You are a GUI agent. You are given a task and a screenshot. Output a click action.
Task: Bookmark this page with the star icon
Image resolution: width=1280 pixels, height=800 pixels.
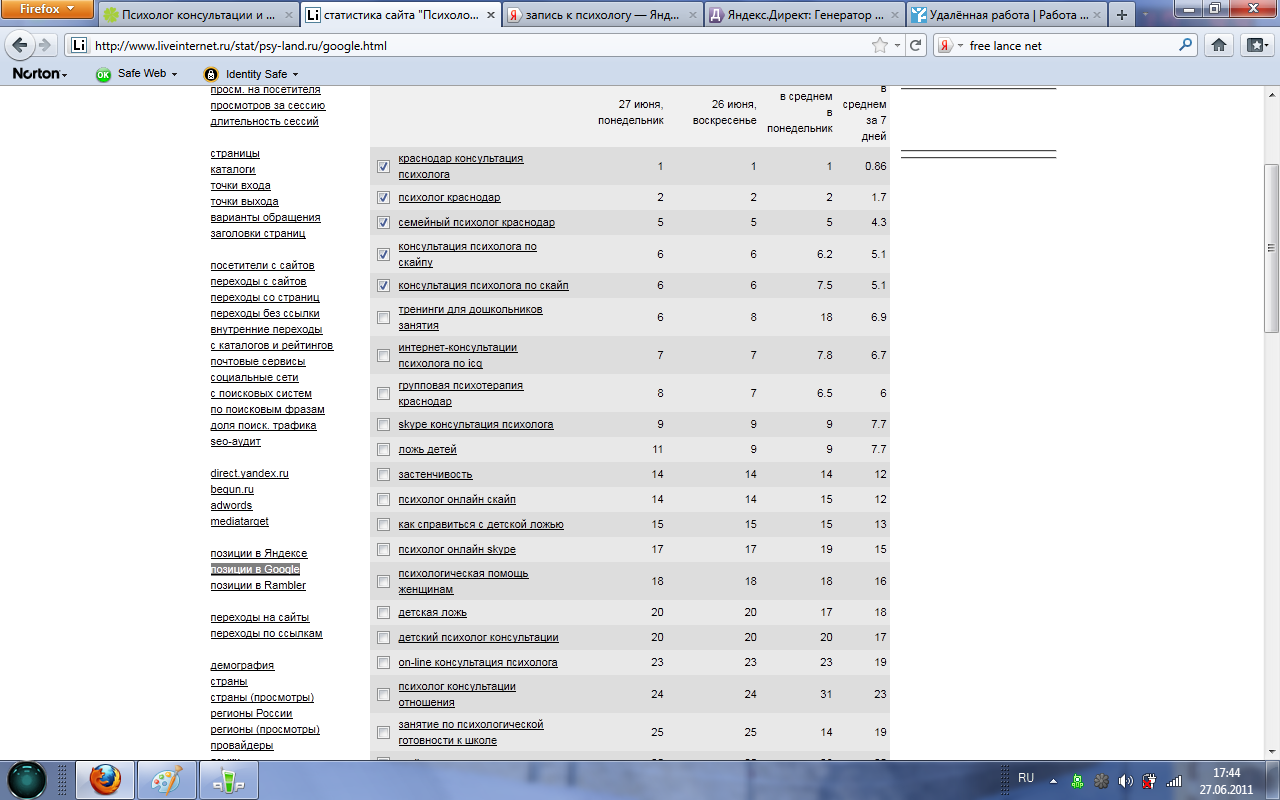[880, 46]
